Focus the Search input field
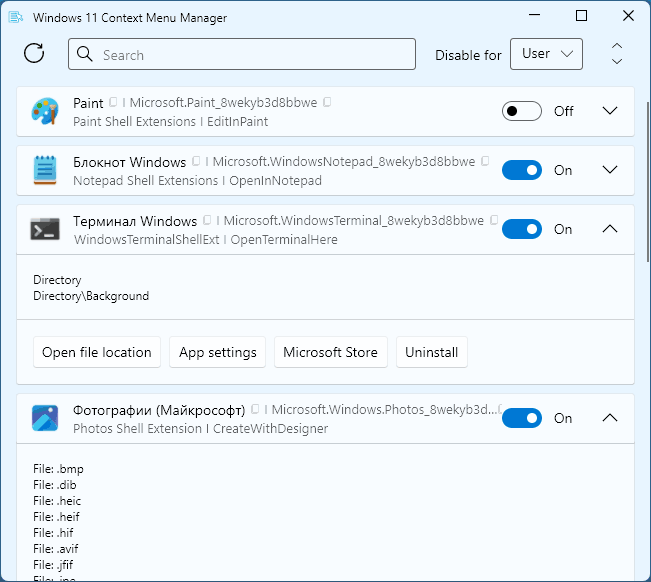The width and height of the screenshot is (651, 582). [x=242, y=54]
